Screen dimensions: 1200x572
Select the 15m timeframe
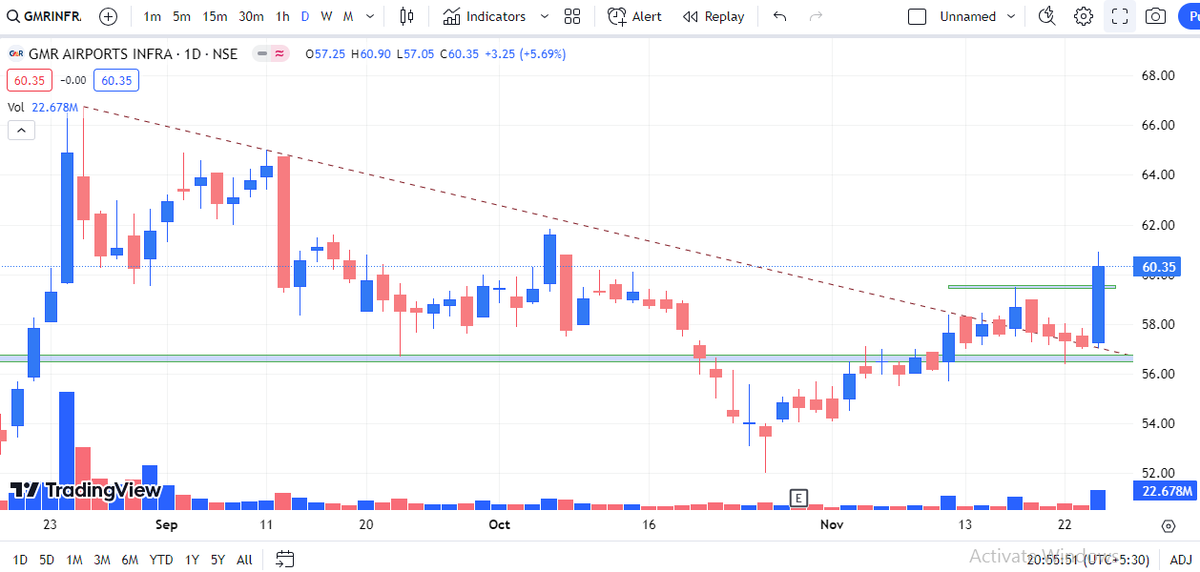pyautogui.click(x=214, y=16)
